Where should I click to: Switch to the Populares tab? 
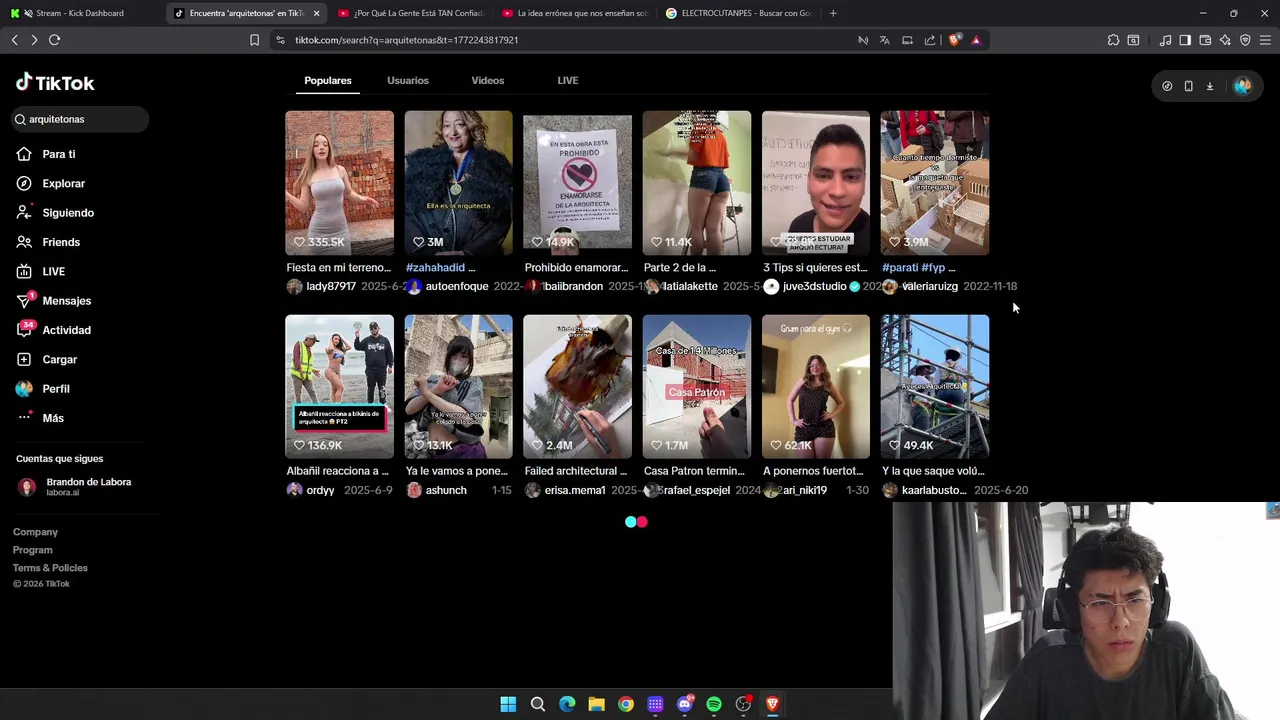point(328,80)
